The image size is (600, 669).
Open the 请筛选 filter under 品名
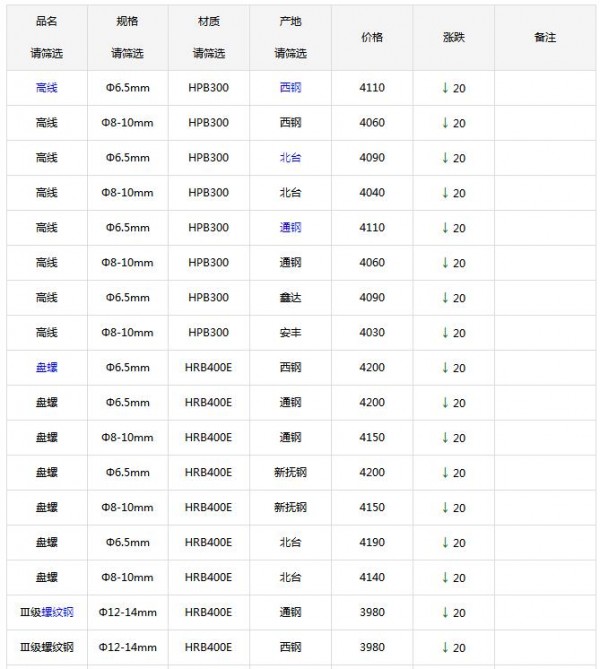pyautogui.click(x=47, y=53)
